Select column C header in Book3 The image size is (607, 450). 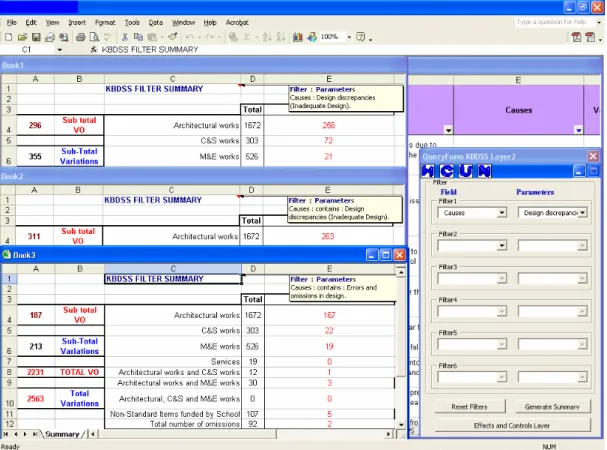click(x=173, y=268)
